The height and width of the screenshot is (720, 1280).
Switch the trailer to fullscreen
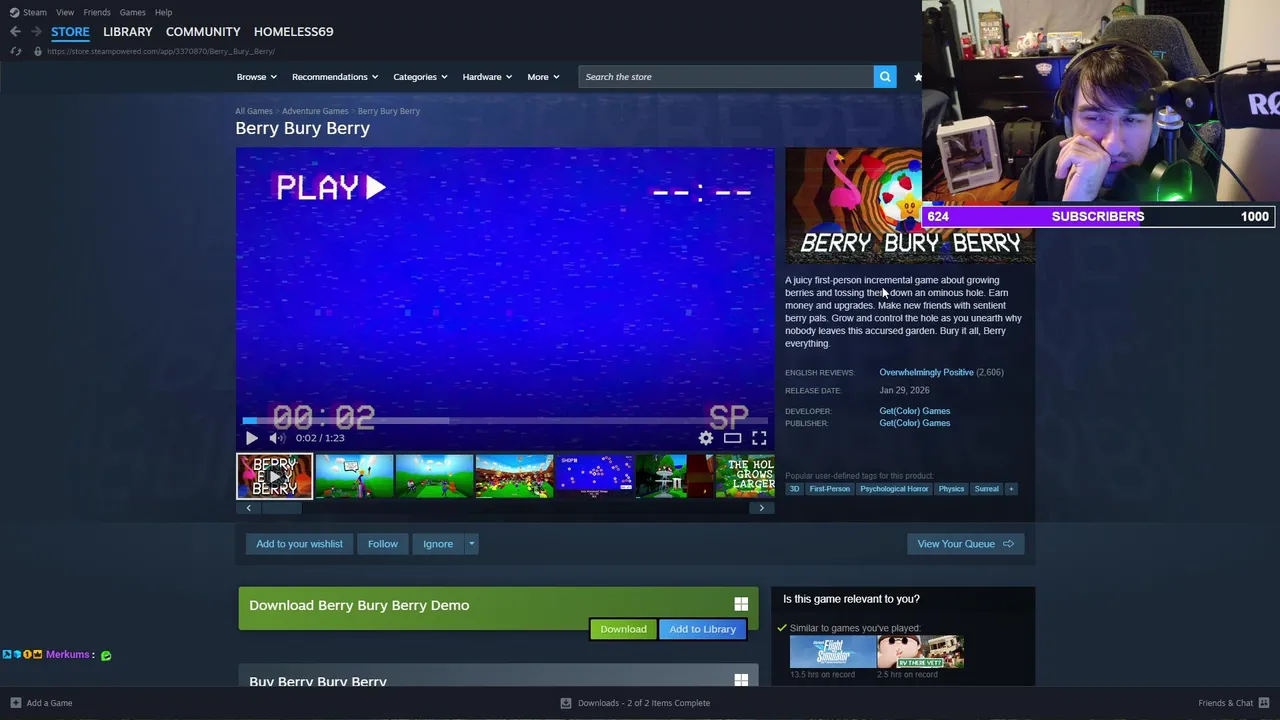[759, 438]
